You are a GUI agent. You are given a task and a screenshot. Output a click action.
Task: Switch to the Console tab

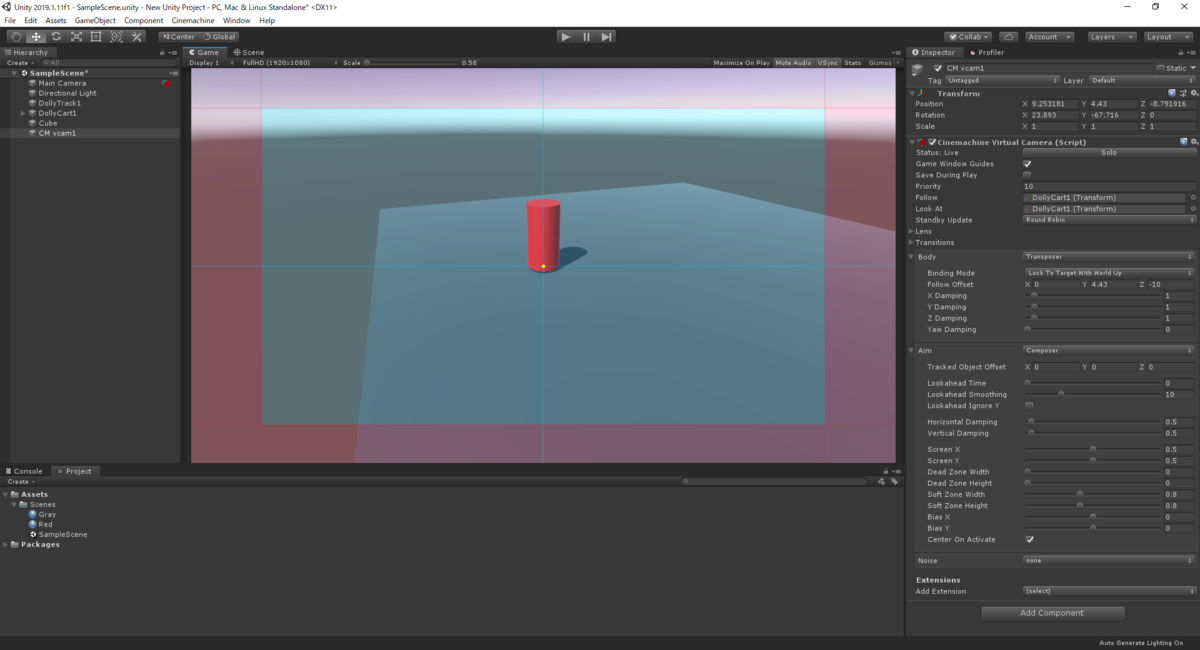coord(25,471)
